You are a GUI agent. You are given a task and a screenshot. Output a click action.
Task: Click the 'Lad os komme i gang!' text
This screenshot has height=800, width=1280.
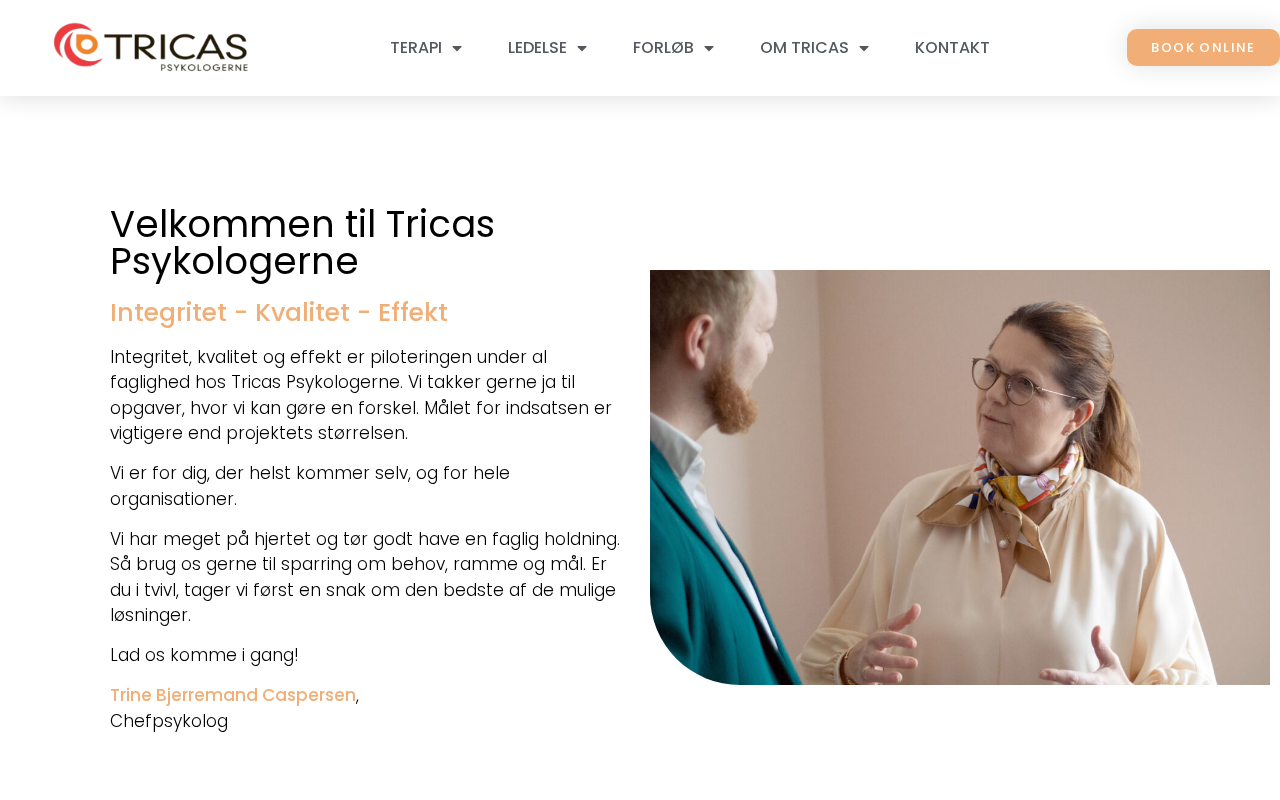(204, 655)
